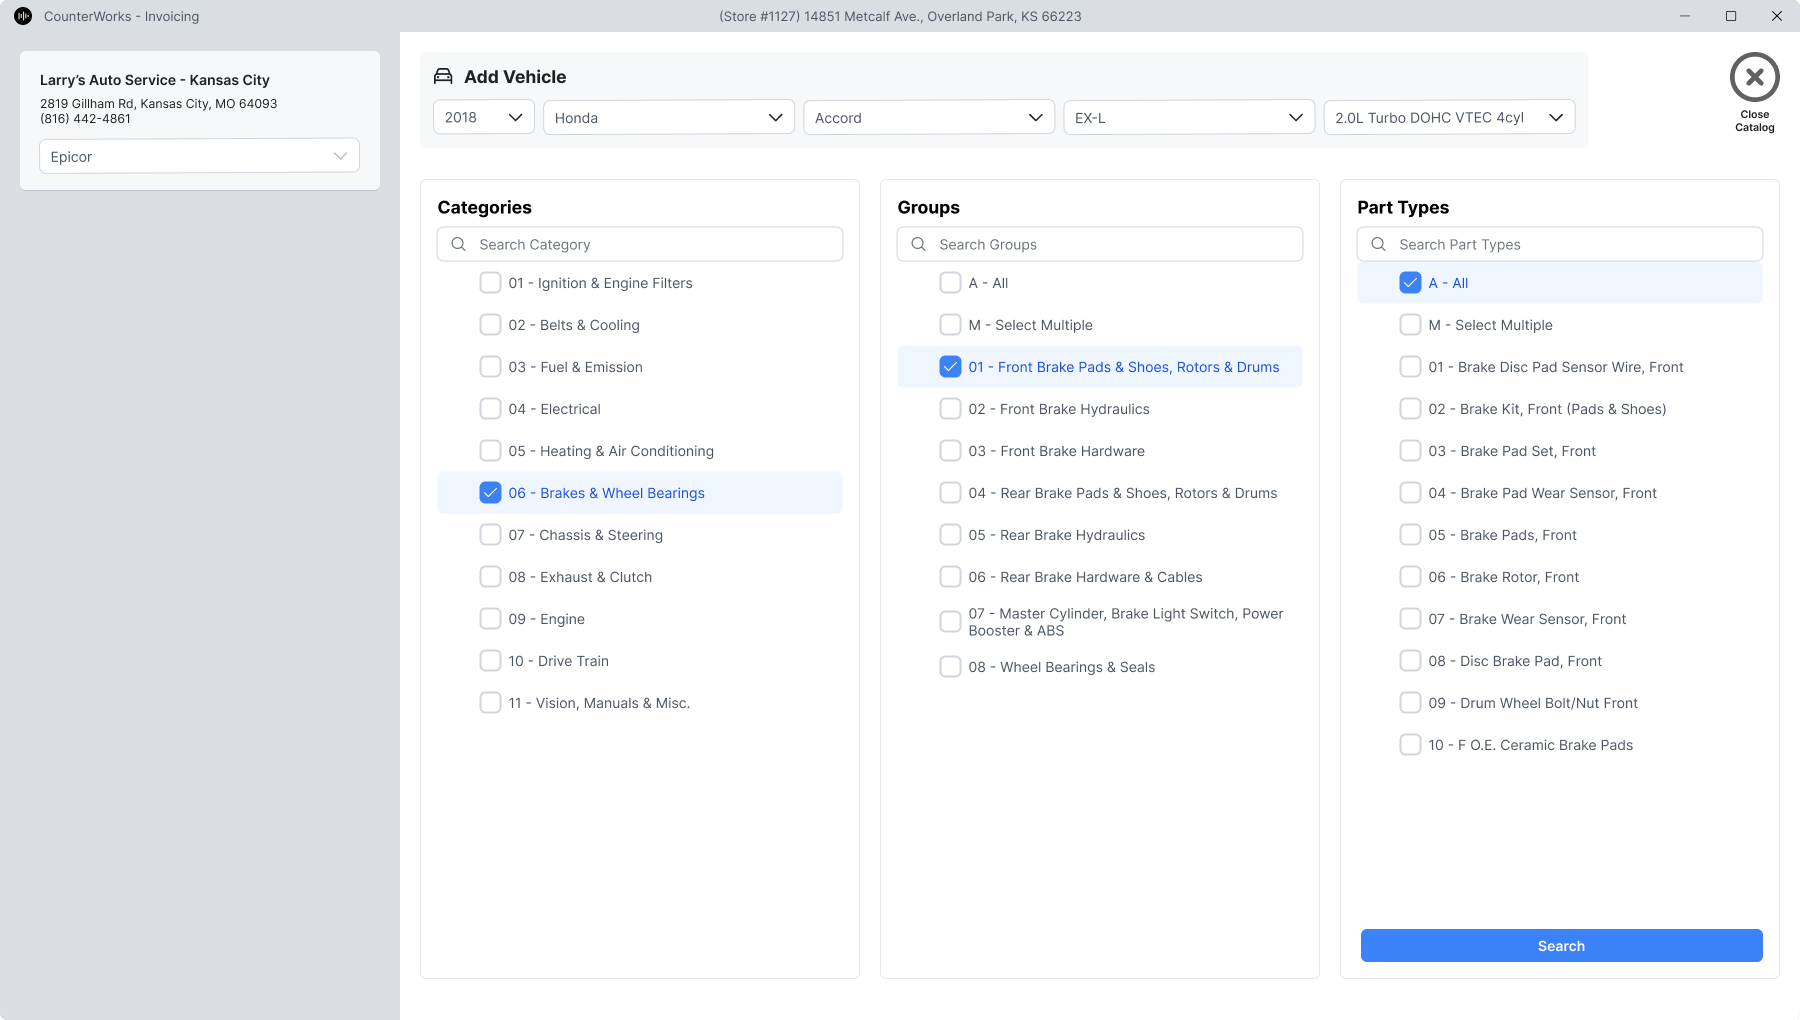Viewport: 1800px width, 1020px height.
Task: Check the 07 - Chassis & Steering category
Action: pos(490,535)
